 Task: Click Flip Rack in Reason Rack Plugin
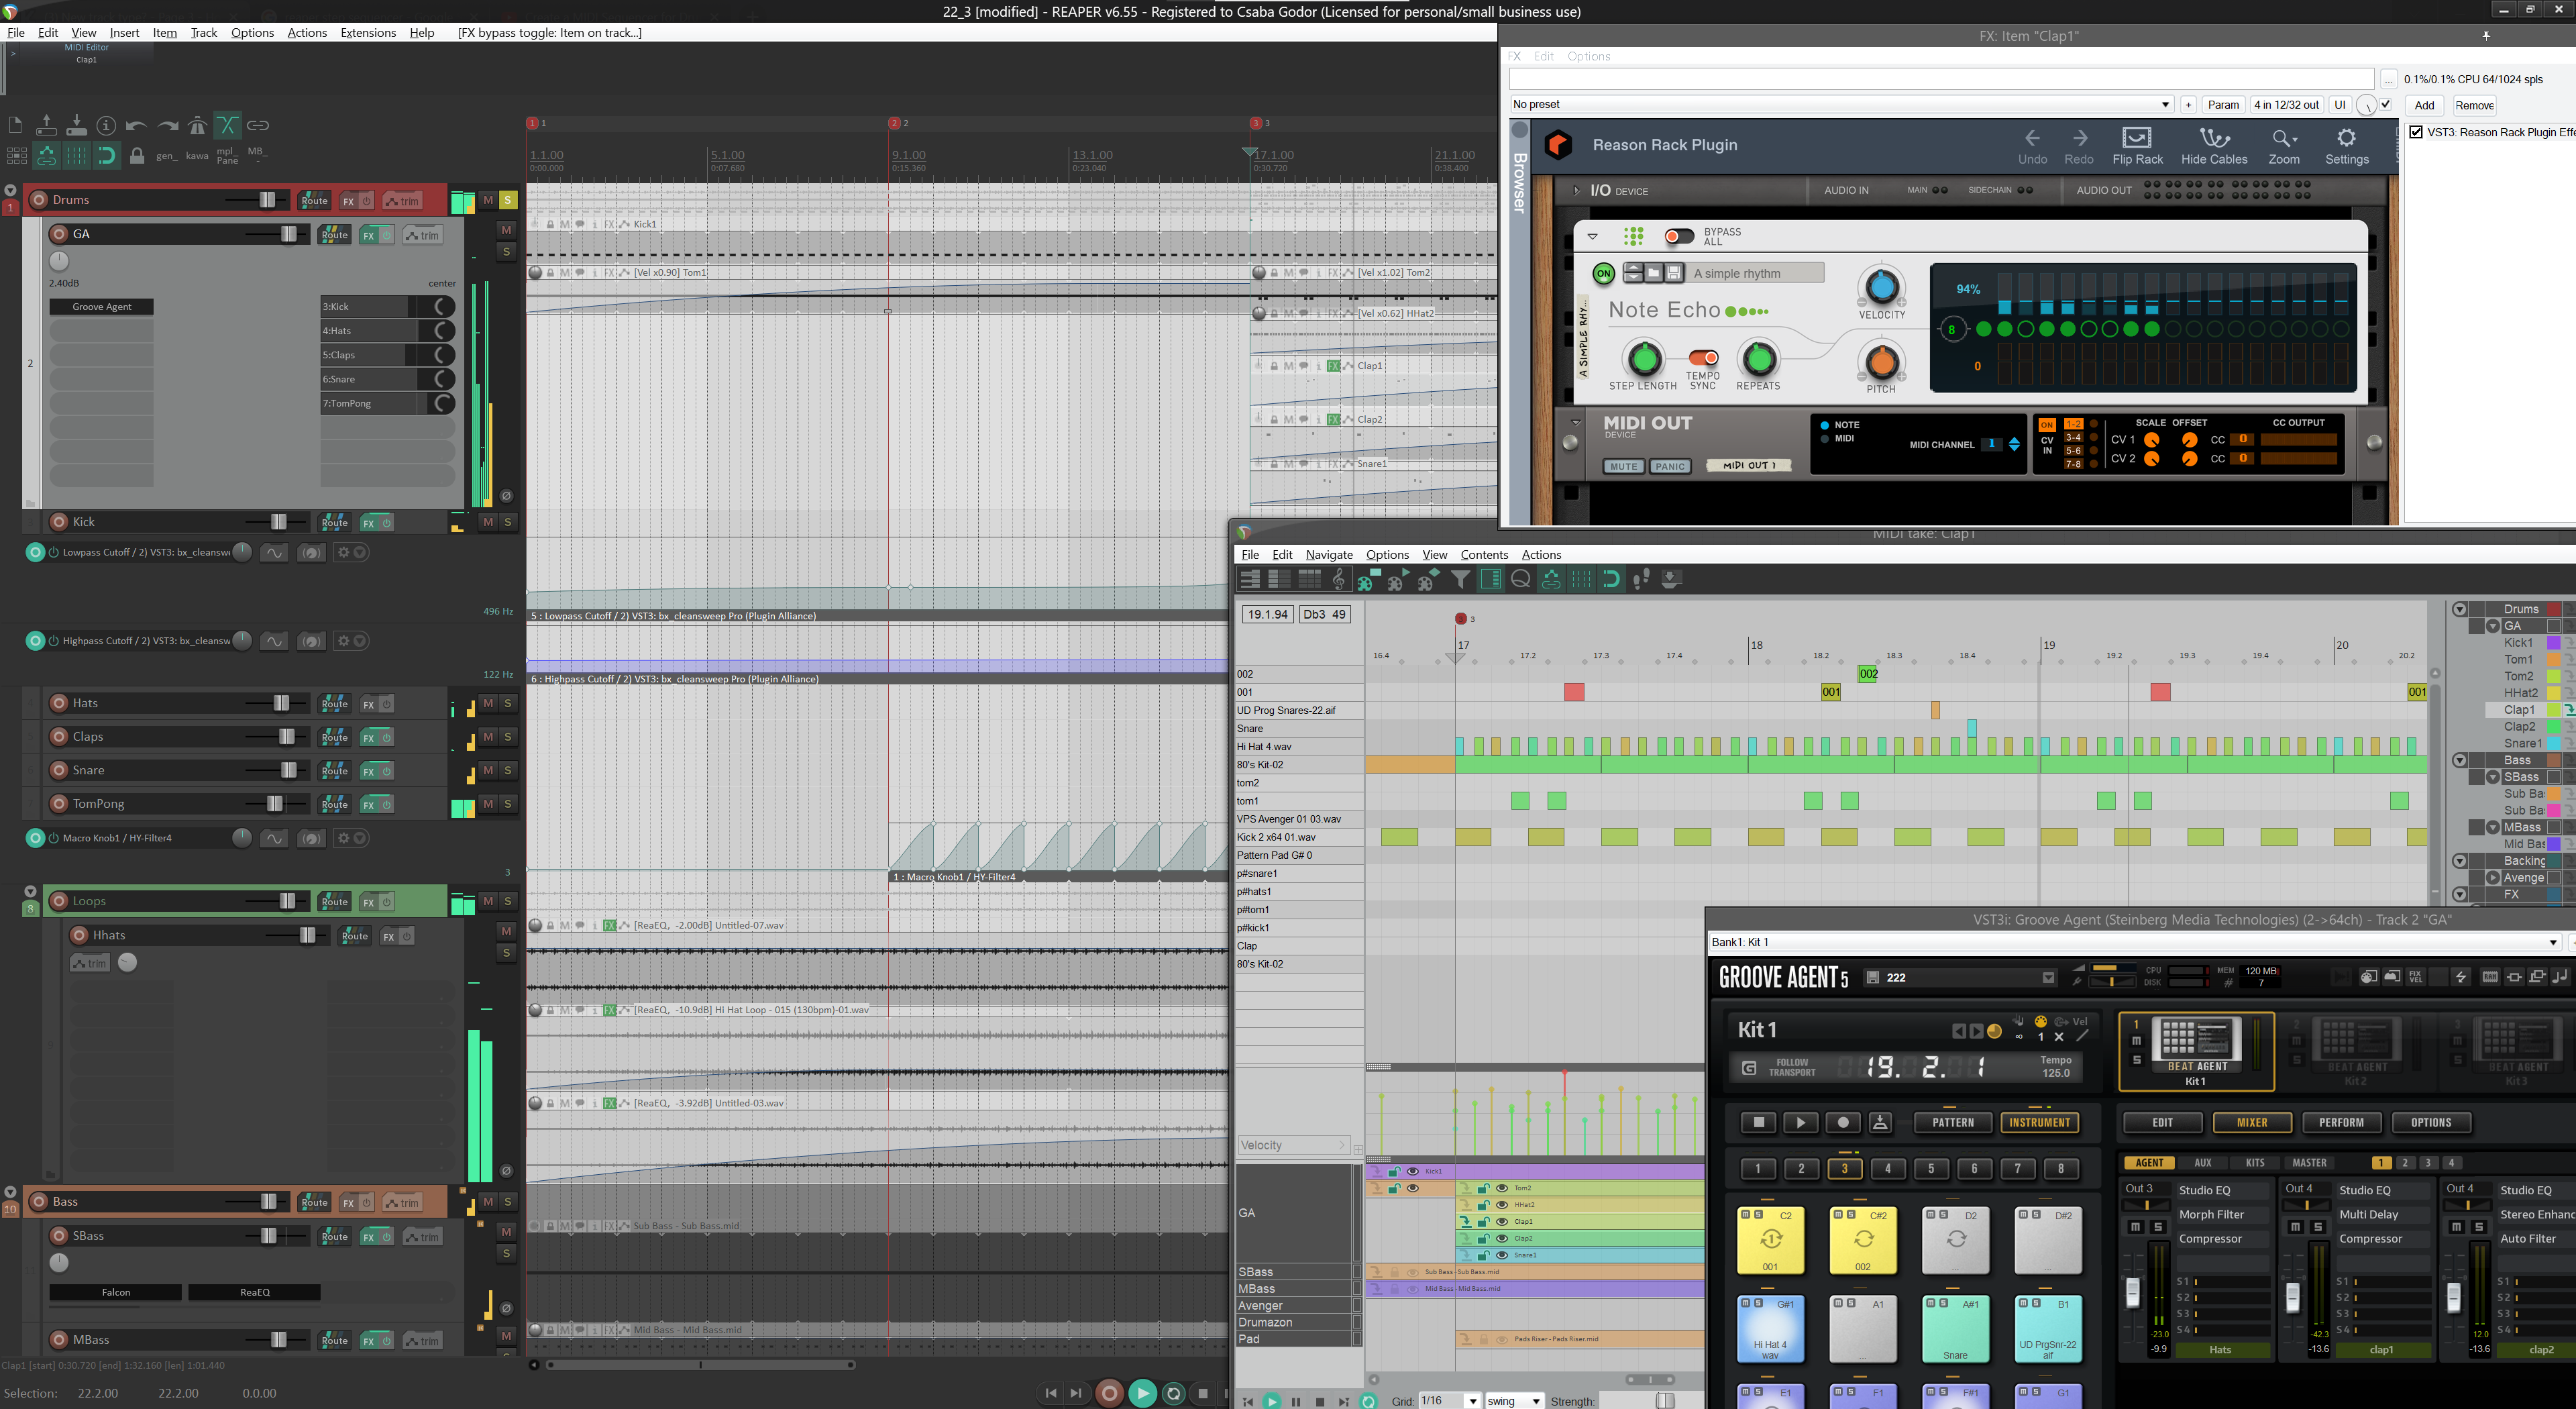pos(2137,146)
